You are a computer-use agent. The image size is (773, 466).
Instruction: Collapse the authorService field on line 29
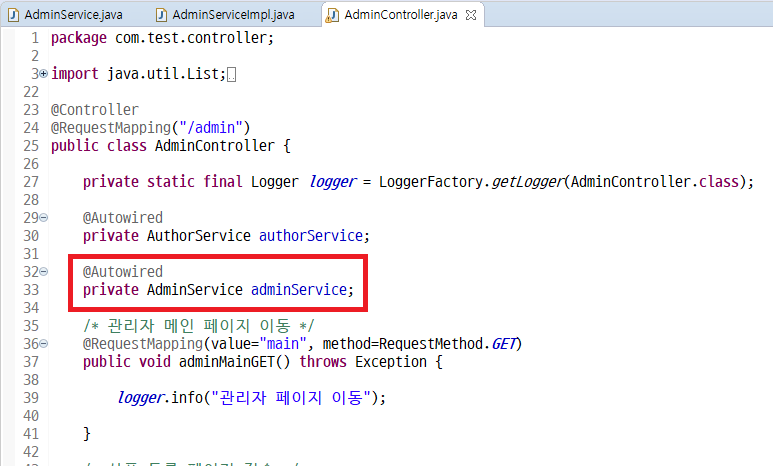click(x=43, y=217)
